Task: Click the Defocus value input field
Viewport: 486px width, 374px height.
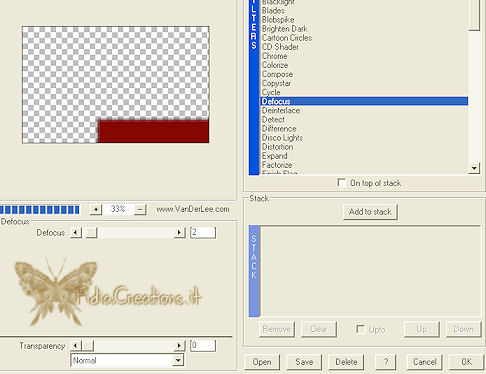Action: click(203, 232)
